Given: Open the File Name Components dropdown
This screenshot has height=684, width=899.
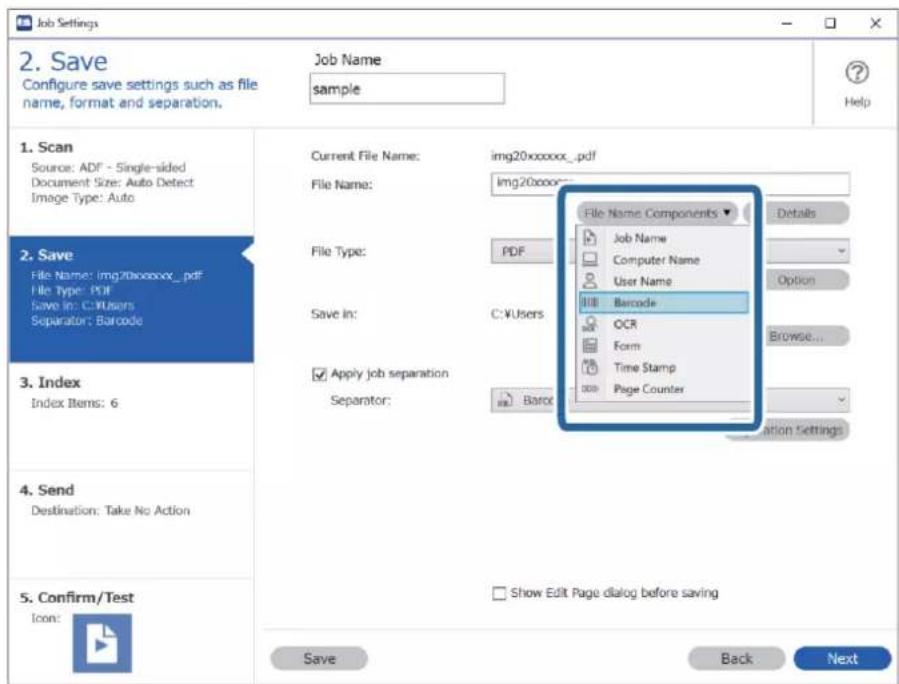Looking at the screenshot, I should (x=656, y=213).
